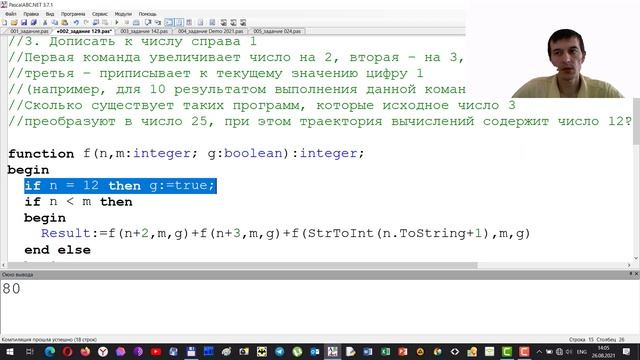This screenshot has width=640, height=360.
Task: Open the Вид menu
Action: tap(50, 14)
